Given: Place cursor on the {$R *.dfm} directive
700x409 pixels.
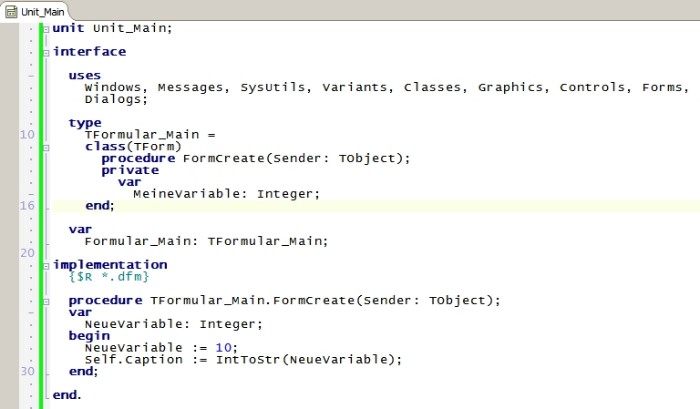Looking at the screenshot, I should tap(109, 276).
